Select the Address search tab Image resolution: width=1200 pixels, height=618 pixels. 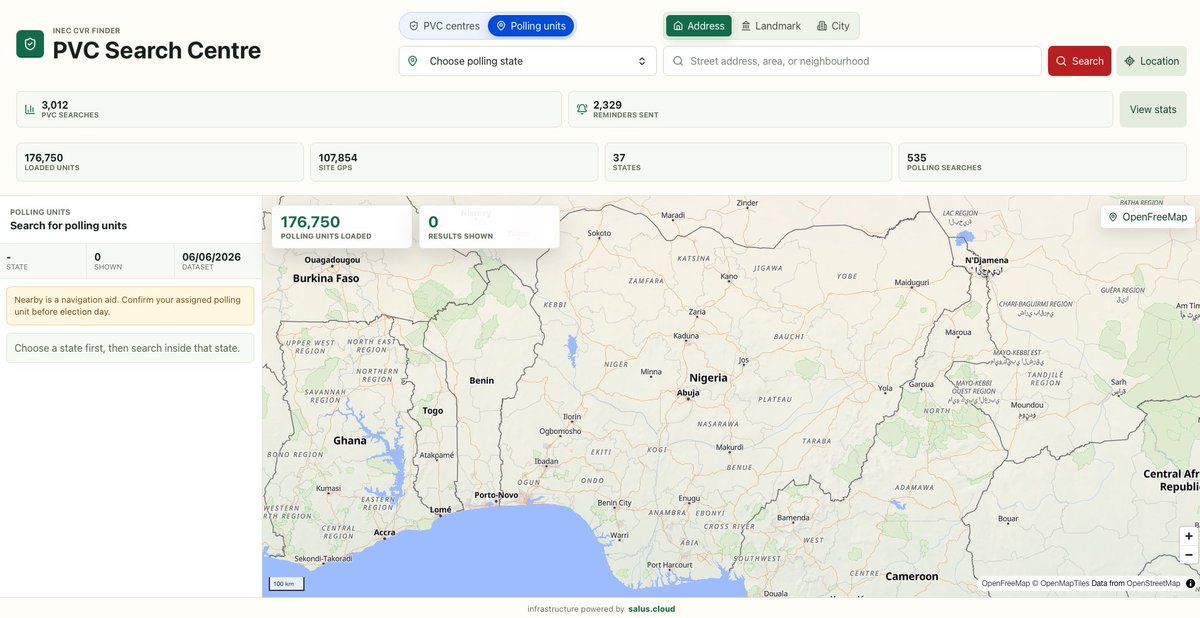pyautogui.click(x=699, y=26)
